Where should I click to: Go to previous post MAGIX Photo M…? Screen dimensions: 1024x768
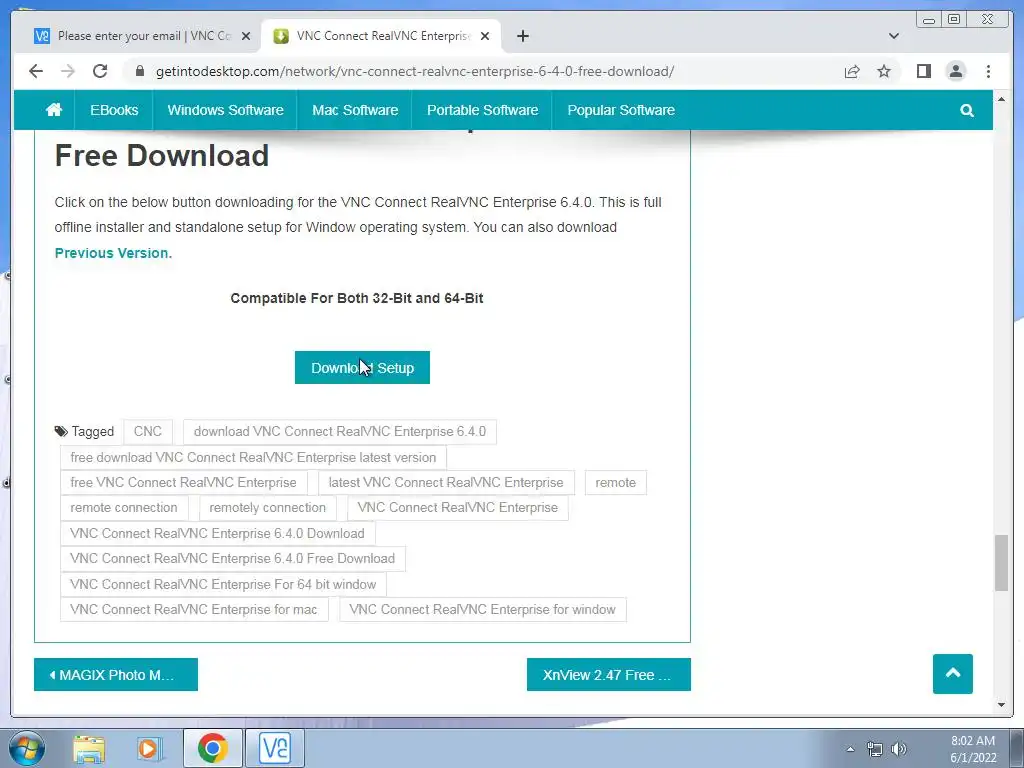pos(116,675)
